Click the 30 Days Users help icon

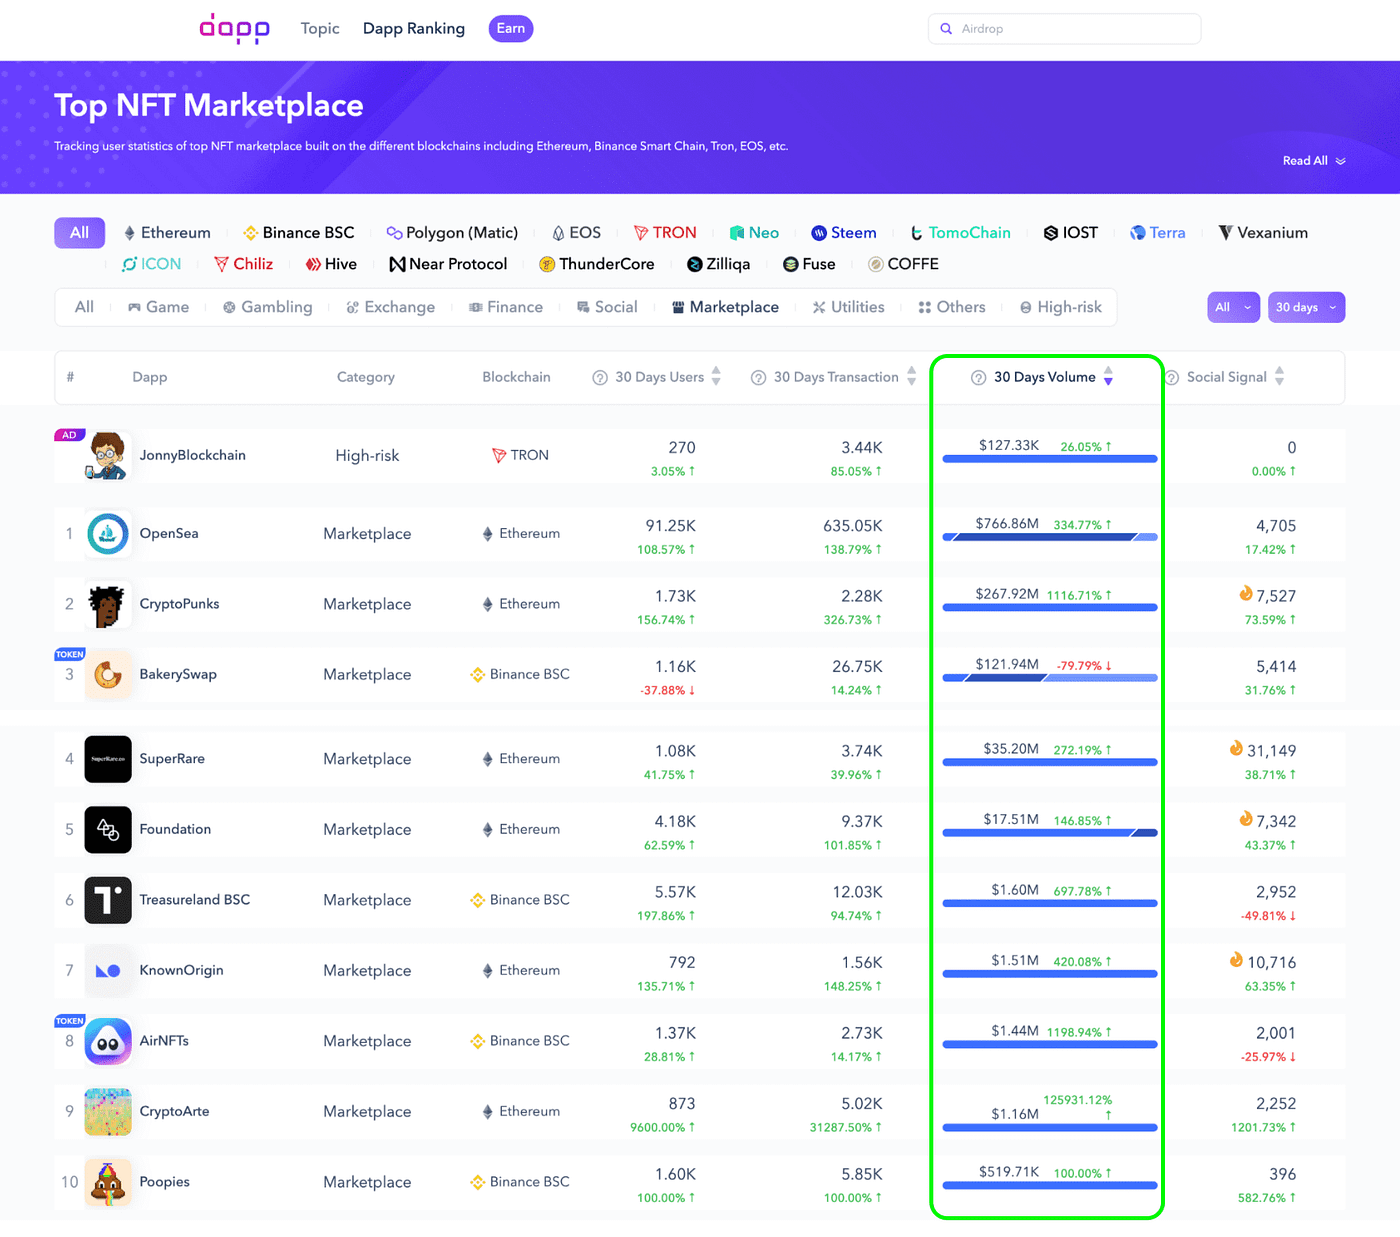tap(600, 378)
